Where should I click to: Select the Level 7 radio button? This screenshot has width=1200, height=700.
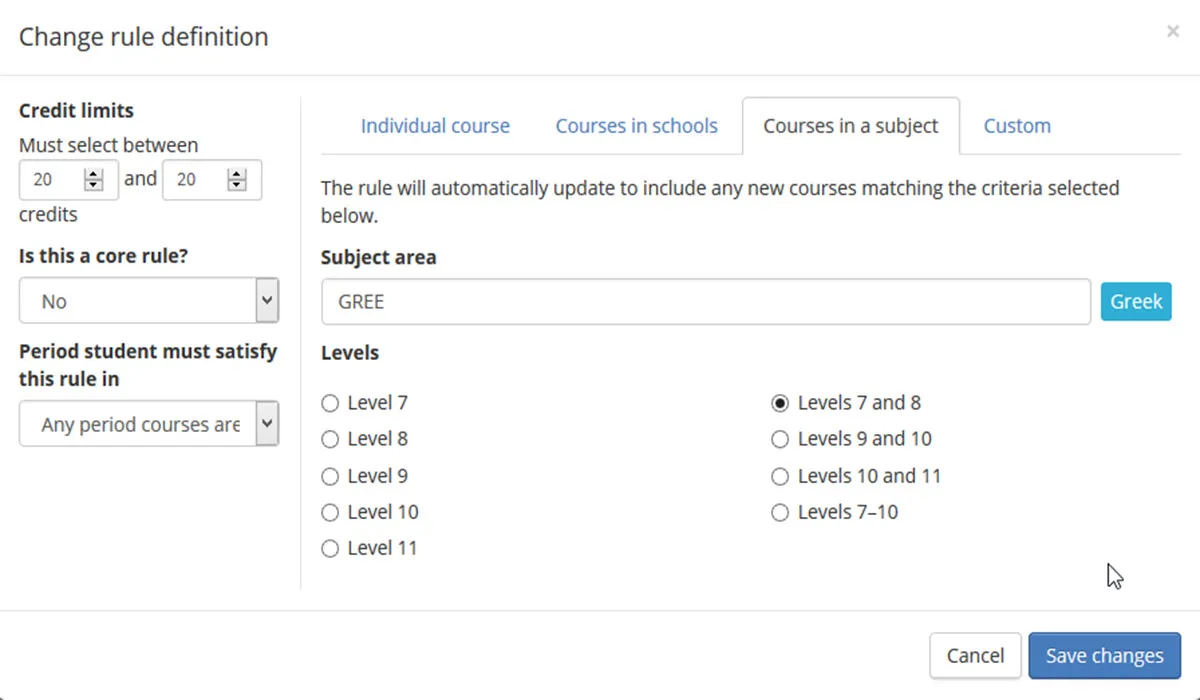(330, 404)
